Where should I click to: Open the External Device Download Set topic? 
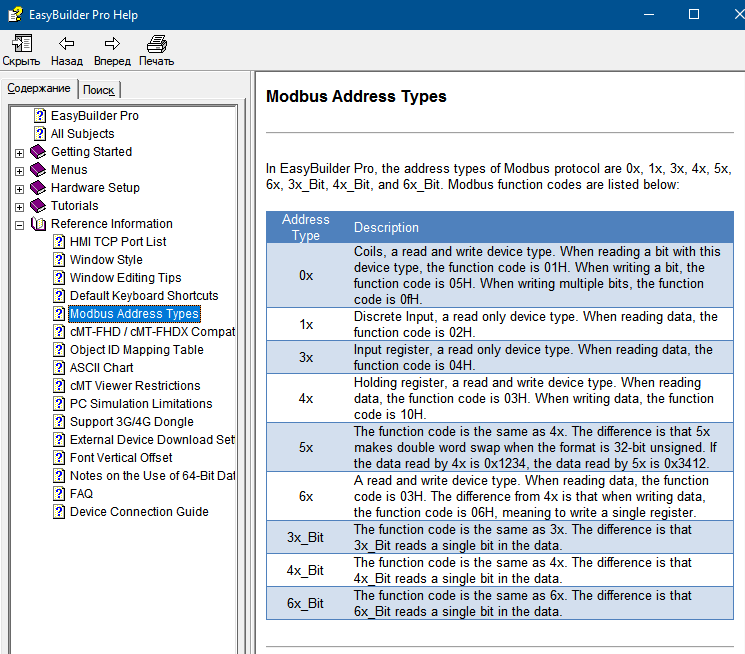click(152, 440)
